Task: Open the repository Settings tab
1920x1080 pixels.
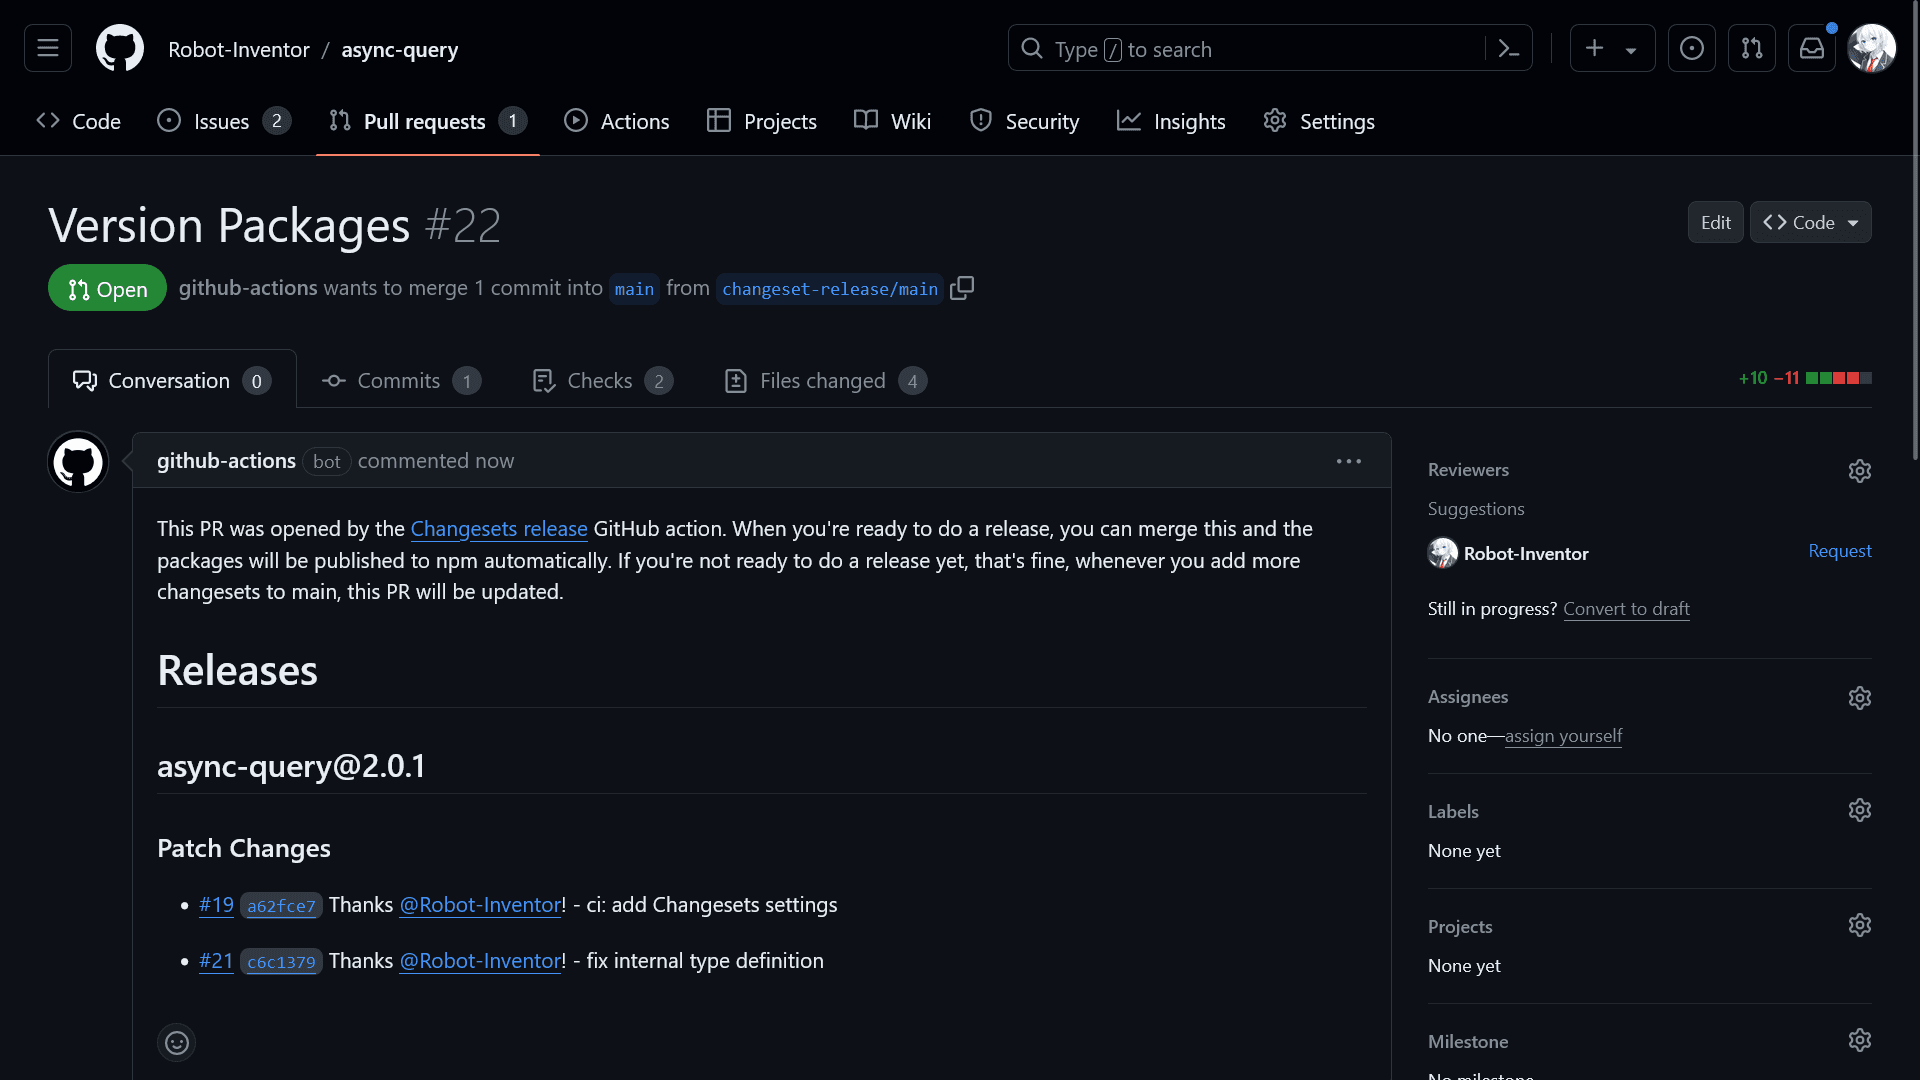Action: click(x=1319, y=121)
